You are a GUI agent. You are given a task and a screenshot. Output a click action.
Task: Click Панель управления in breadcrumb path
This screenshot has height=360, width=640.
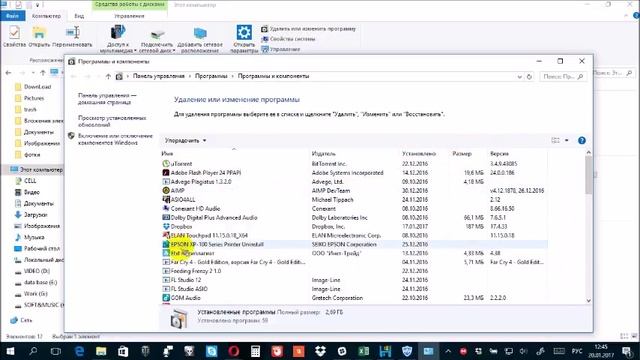coord(158,76)
